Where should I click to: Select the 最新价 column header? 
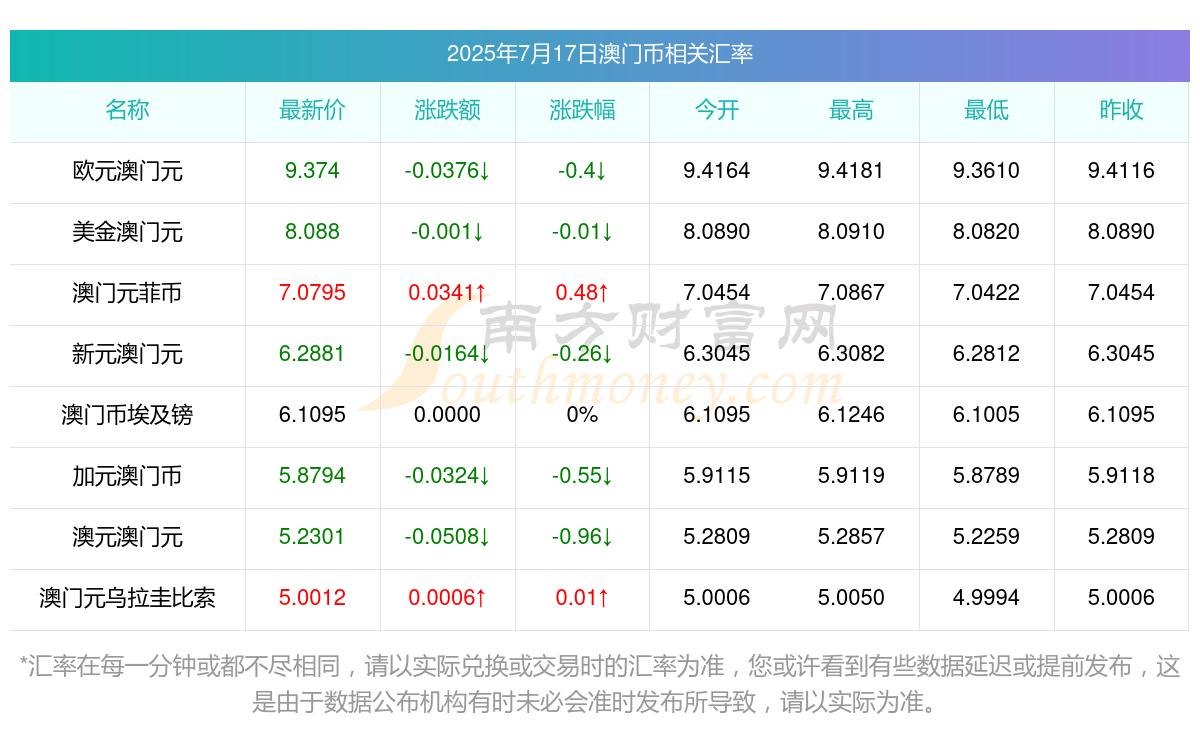coord(313,110)
